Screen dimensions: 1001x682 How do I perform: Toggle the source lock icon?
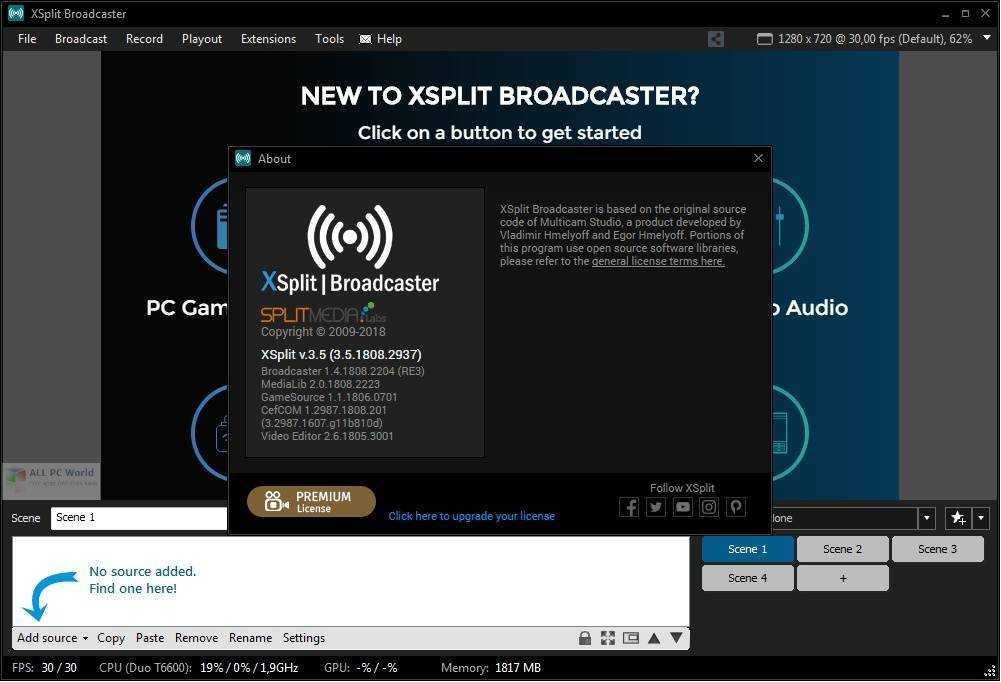click(x=584, y=638)
